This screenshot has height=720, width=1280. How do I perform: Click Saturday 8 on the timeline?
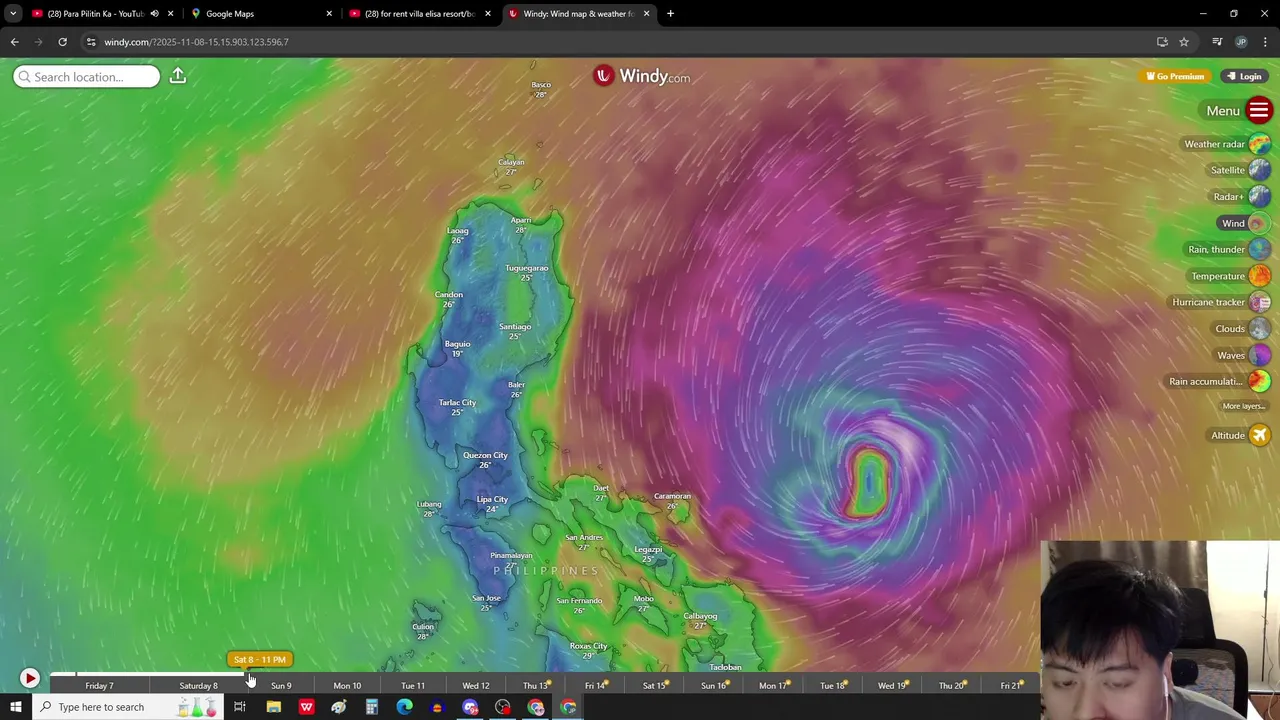pos(198,686)
